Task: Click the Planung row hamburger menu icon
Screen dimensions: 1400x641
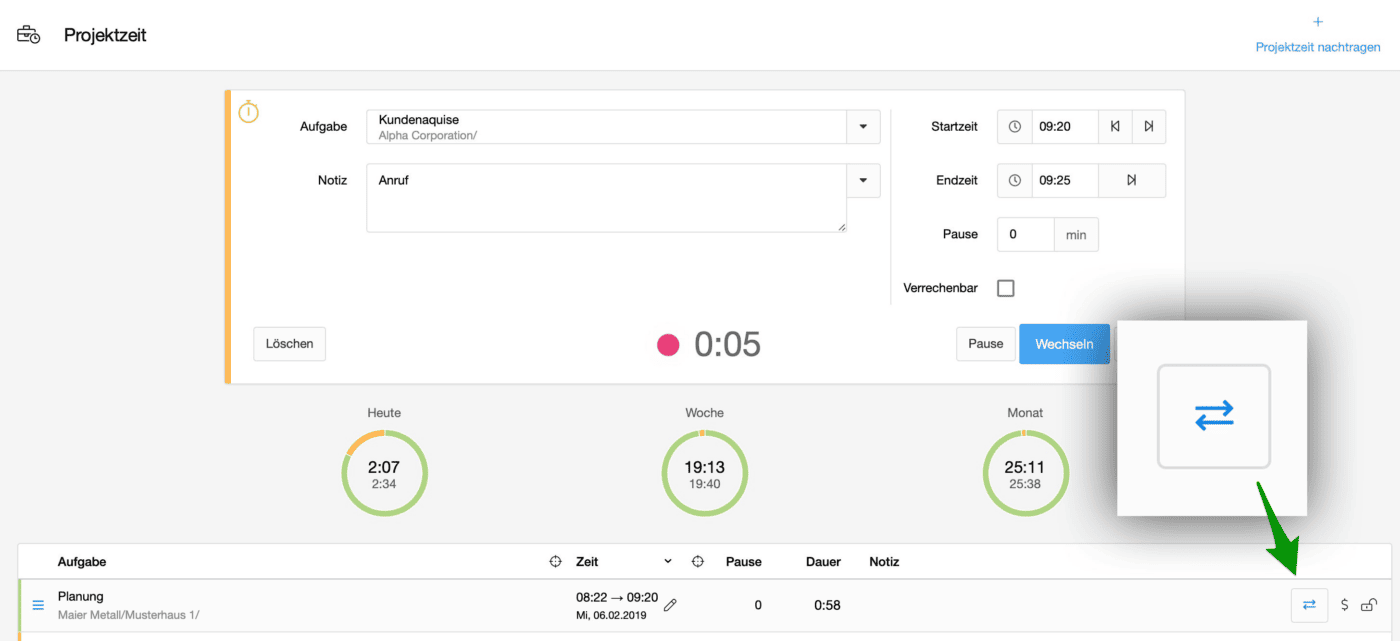Action: pos(39,605)
